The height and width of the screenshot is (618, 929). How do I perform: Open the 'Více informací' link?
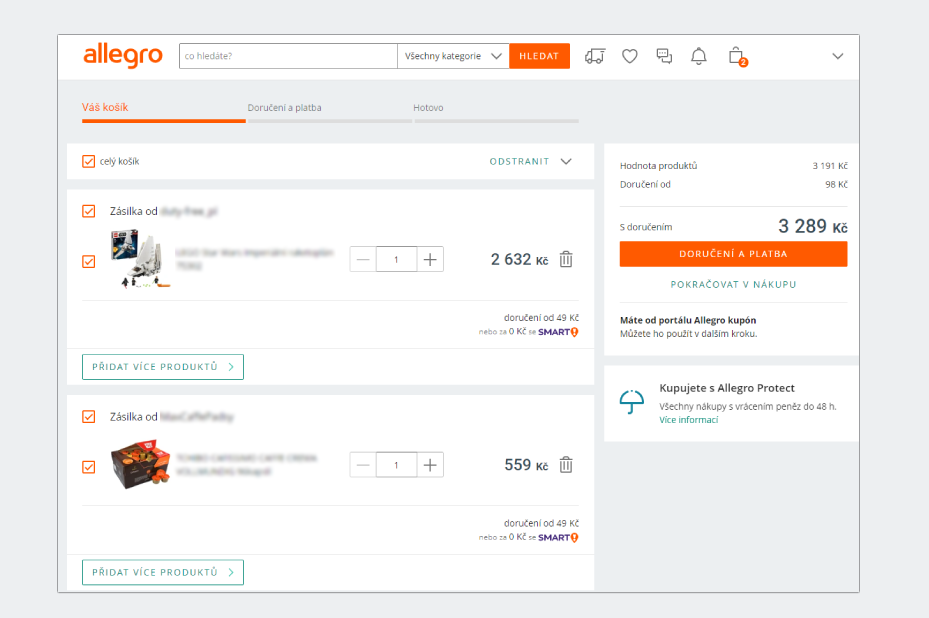click(x=688, y=420)
